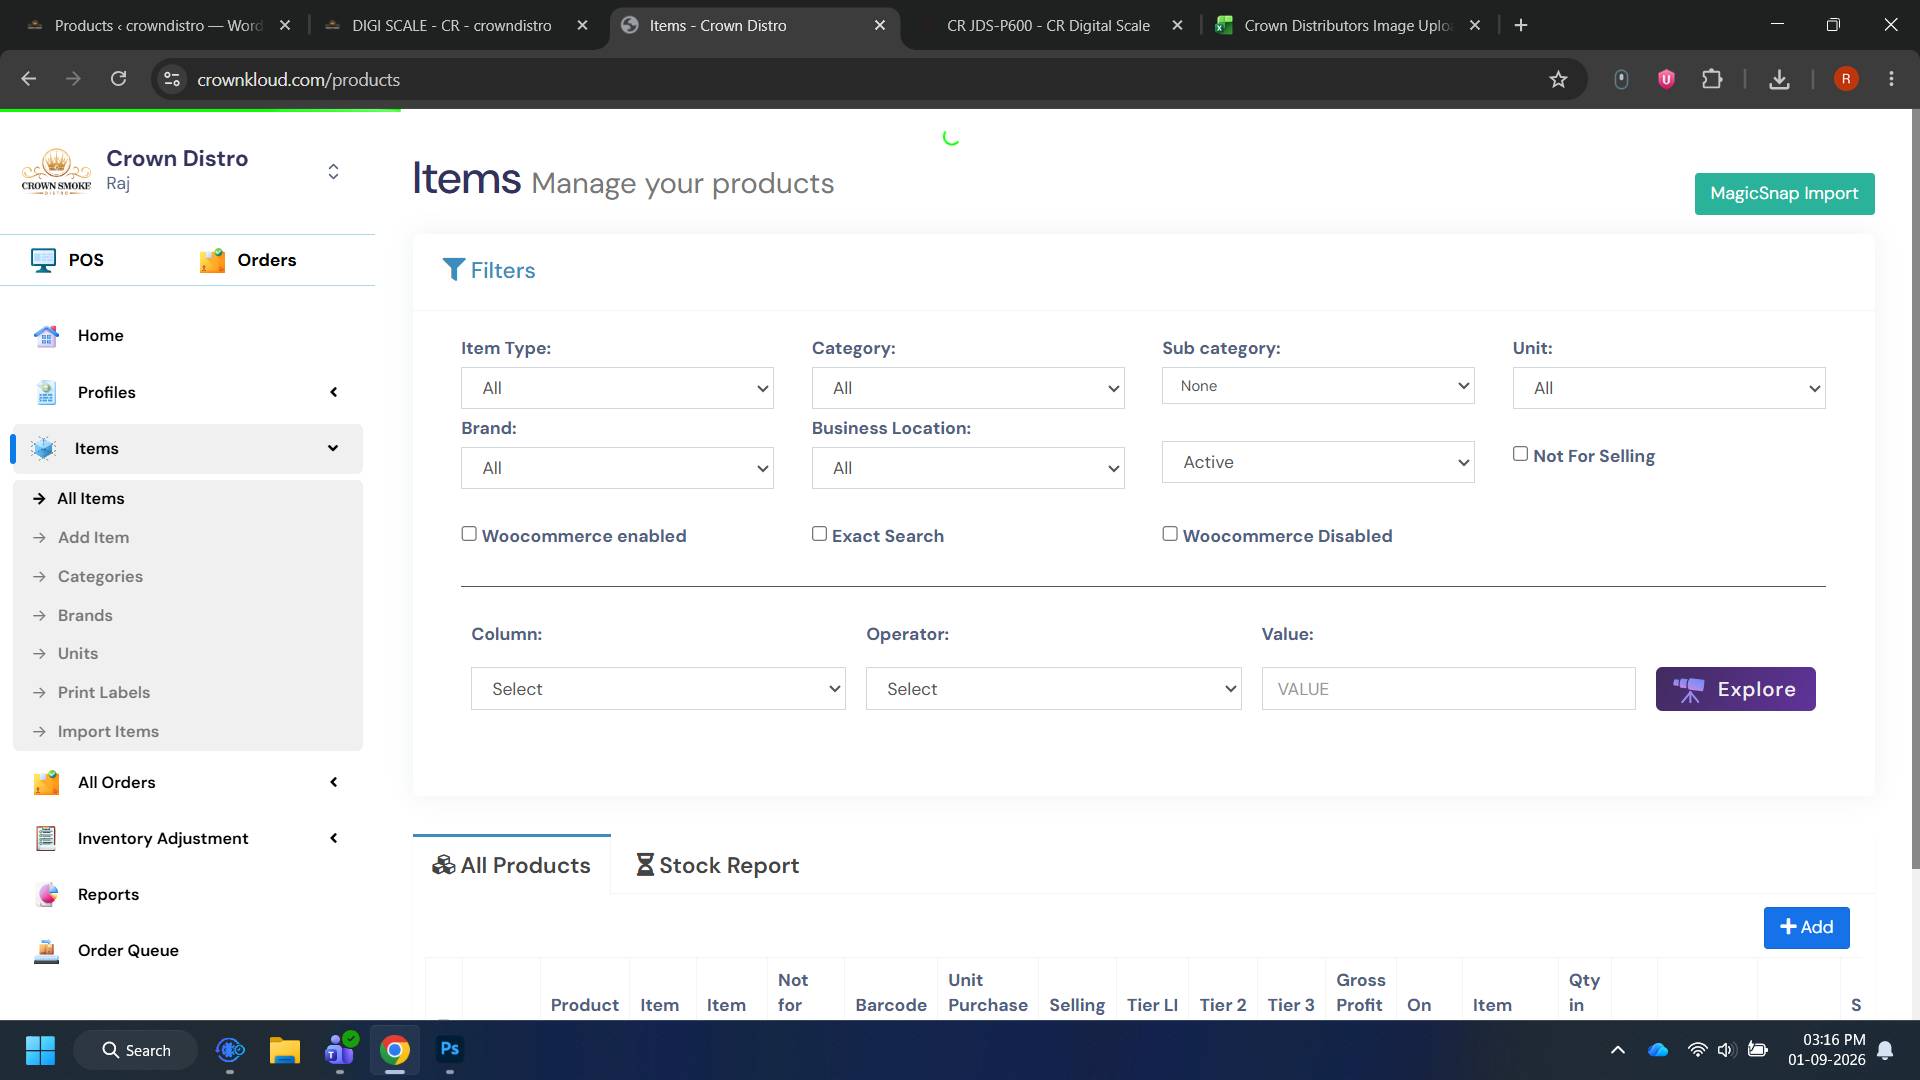Switch to the DIGI SCALE browser tab
This screenshot has width=1920, height=1080.
pyautogui.click(x=452, y=25)
